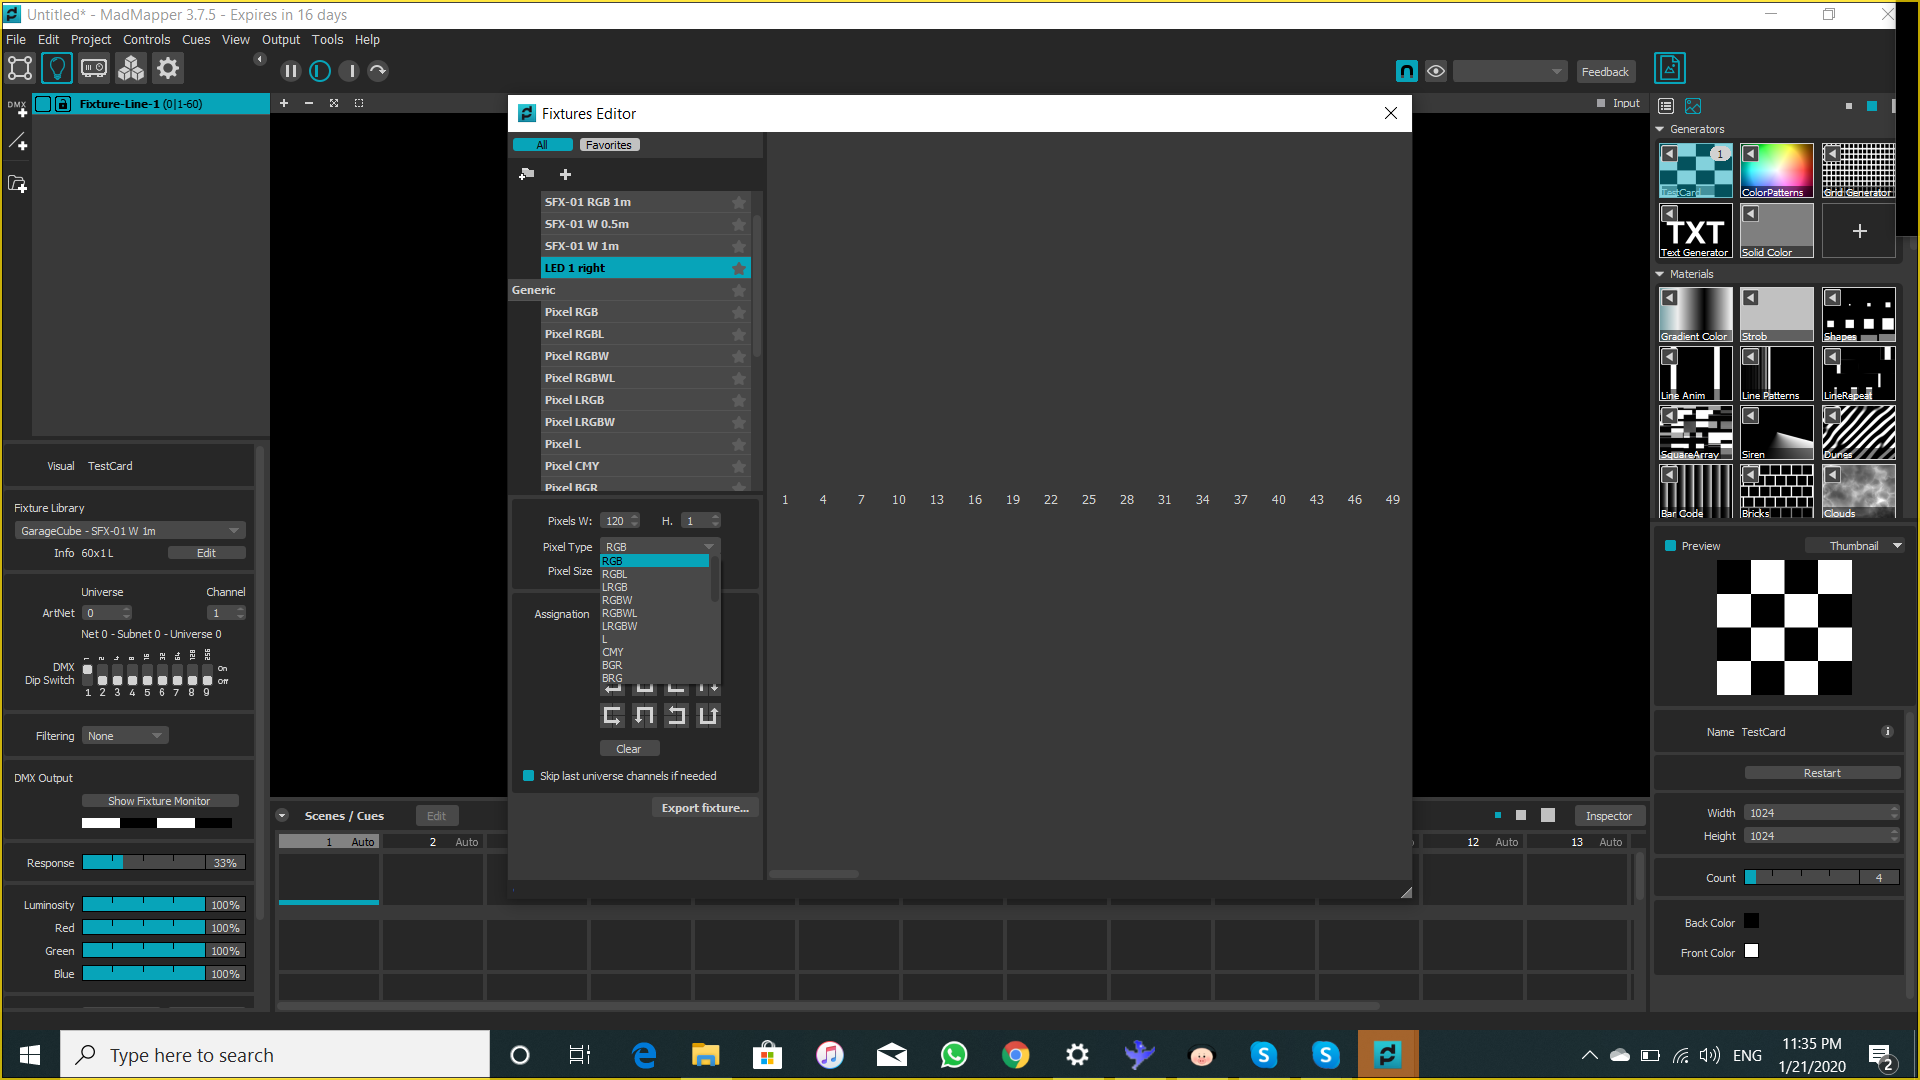Click the Feedback toggle button
The image size is (1920, 1080).
pos(1607,70)
